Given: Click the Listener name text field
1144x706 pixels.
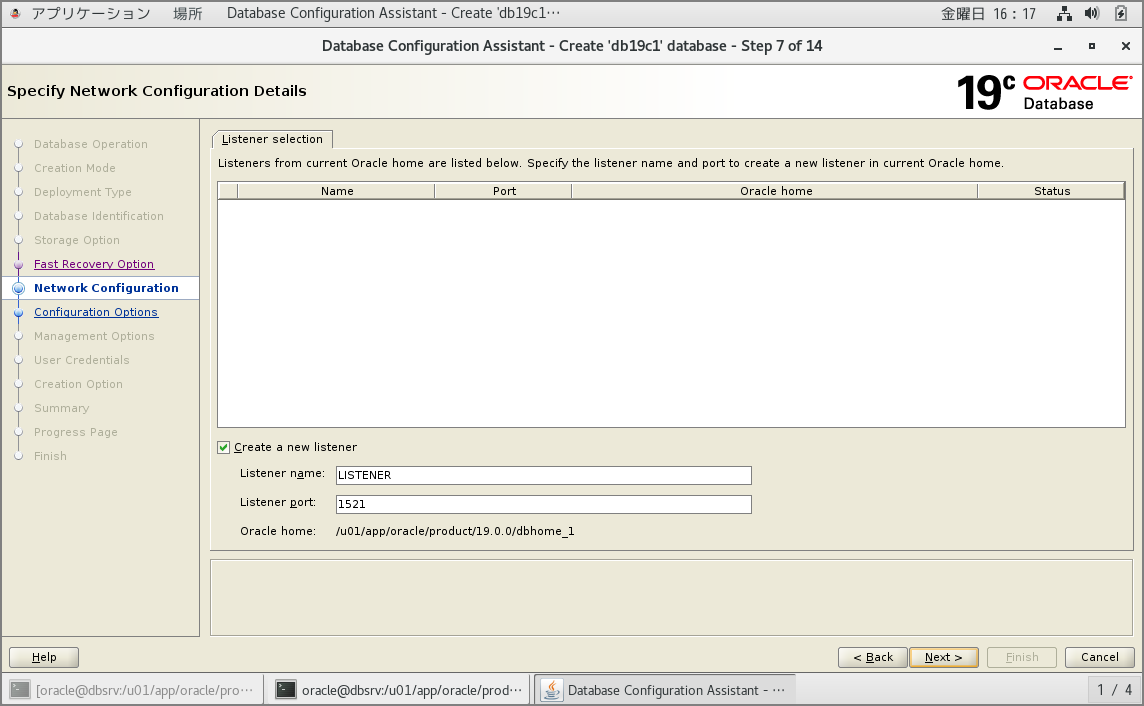Looking at the screenshot, I should coord(543,475).
